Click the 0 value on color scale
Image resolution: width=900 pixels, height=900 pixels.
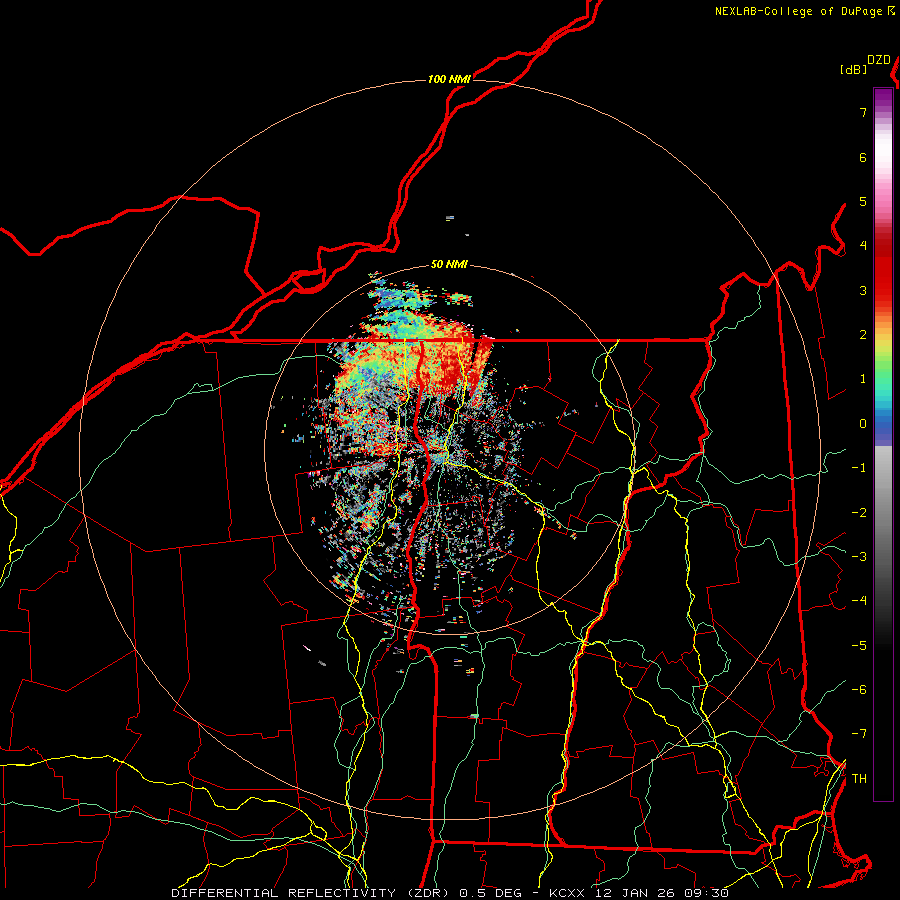pyautogui.click(x=863, y=424)
